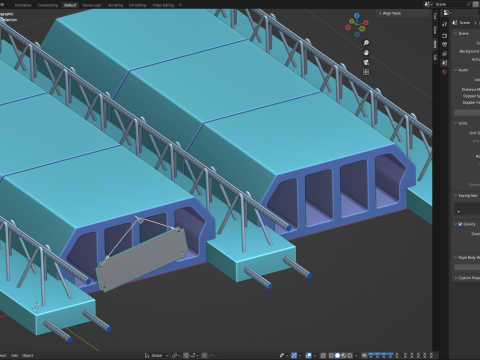Click the blue Z axis on the navigation gizmo
The width and height of the screenshot is (480, 360).
[x=357, y=15]
